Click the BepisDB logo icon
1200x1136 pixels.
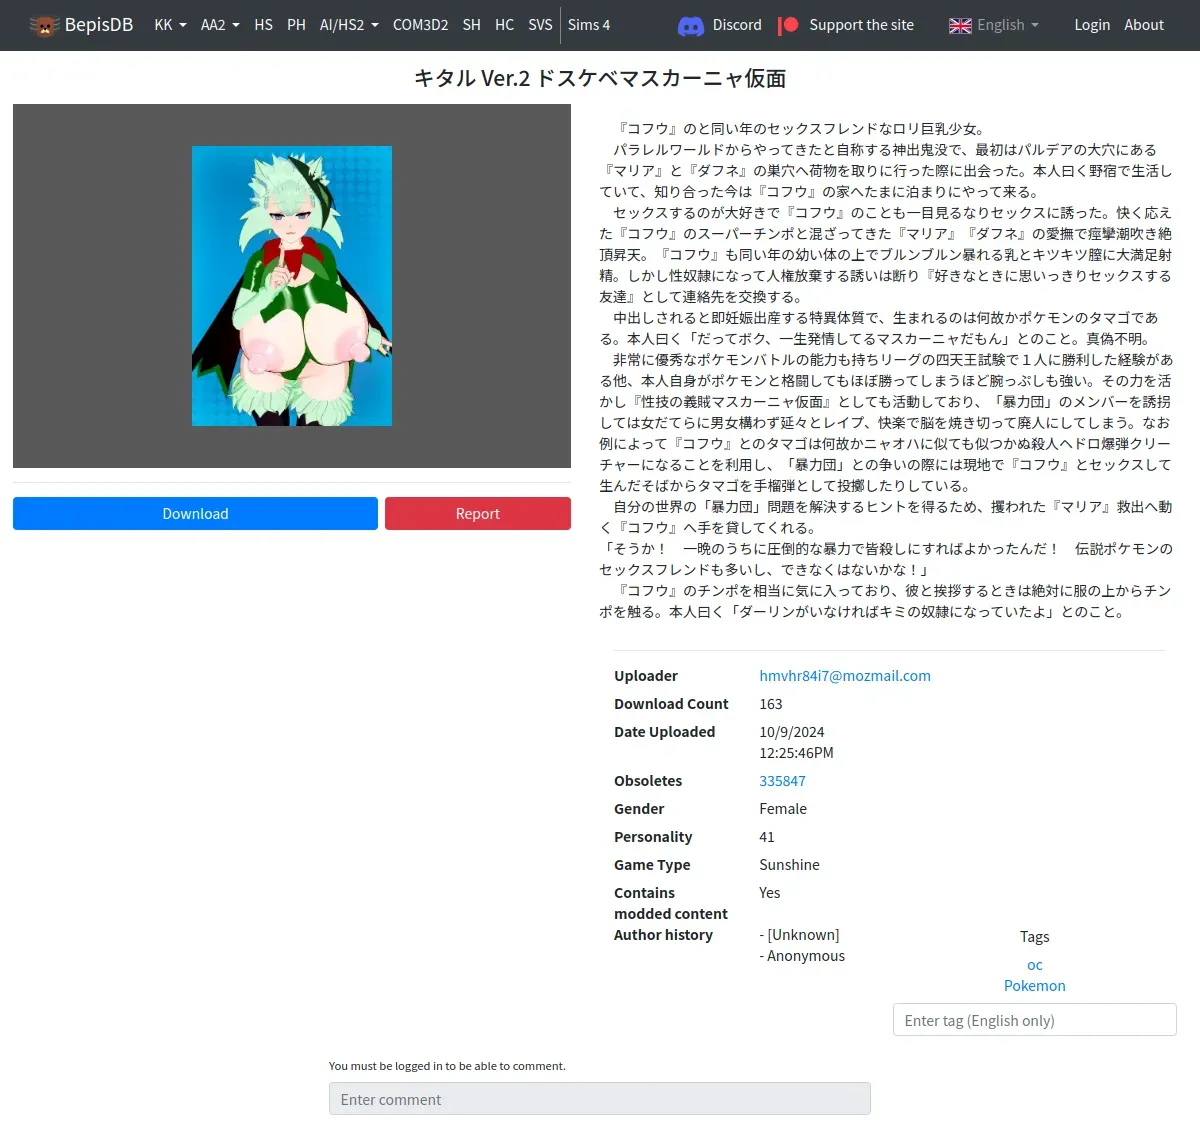pyautogui.click(x=44, y=25)
